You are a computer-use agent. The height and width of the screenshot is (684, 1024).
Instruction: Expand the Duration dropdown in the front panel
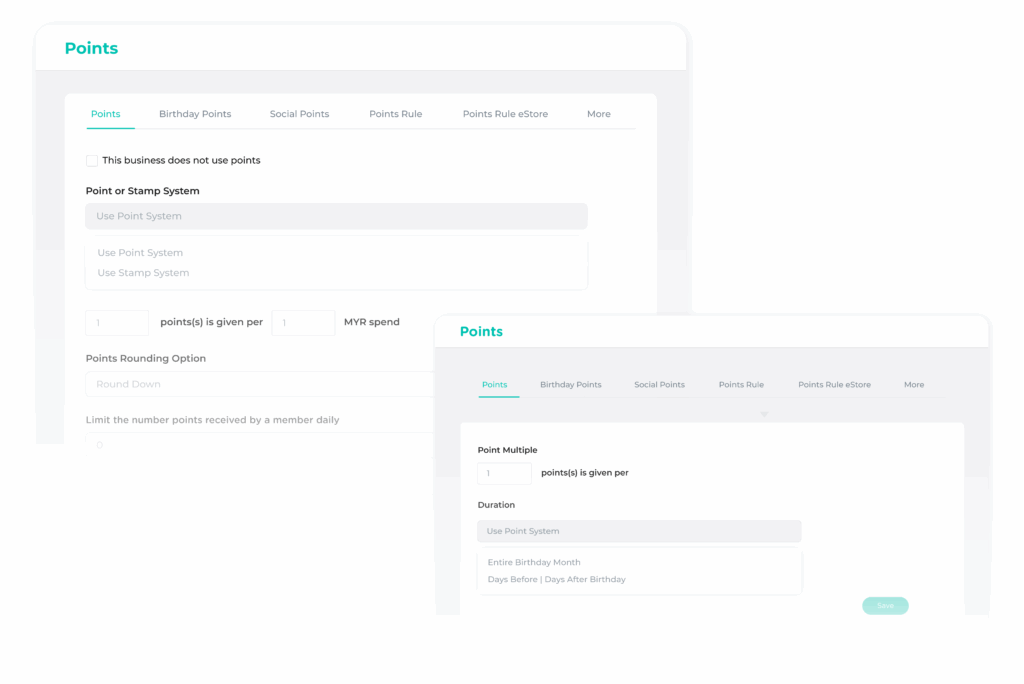639,531
